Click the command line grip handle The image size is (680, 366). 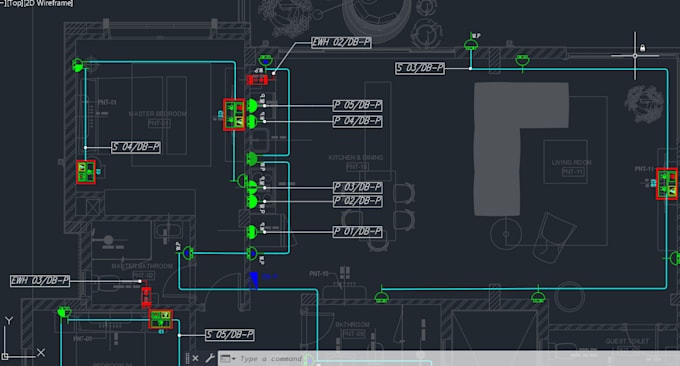[x=187, y=358]
